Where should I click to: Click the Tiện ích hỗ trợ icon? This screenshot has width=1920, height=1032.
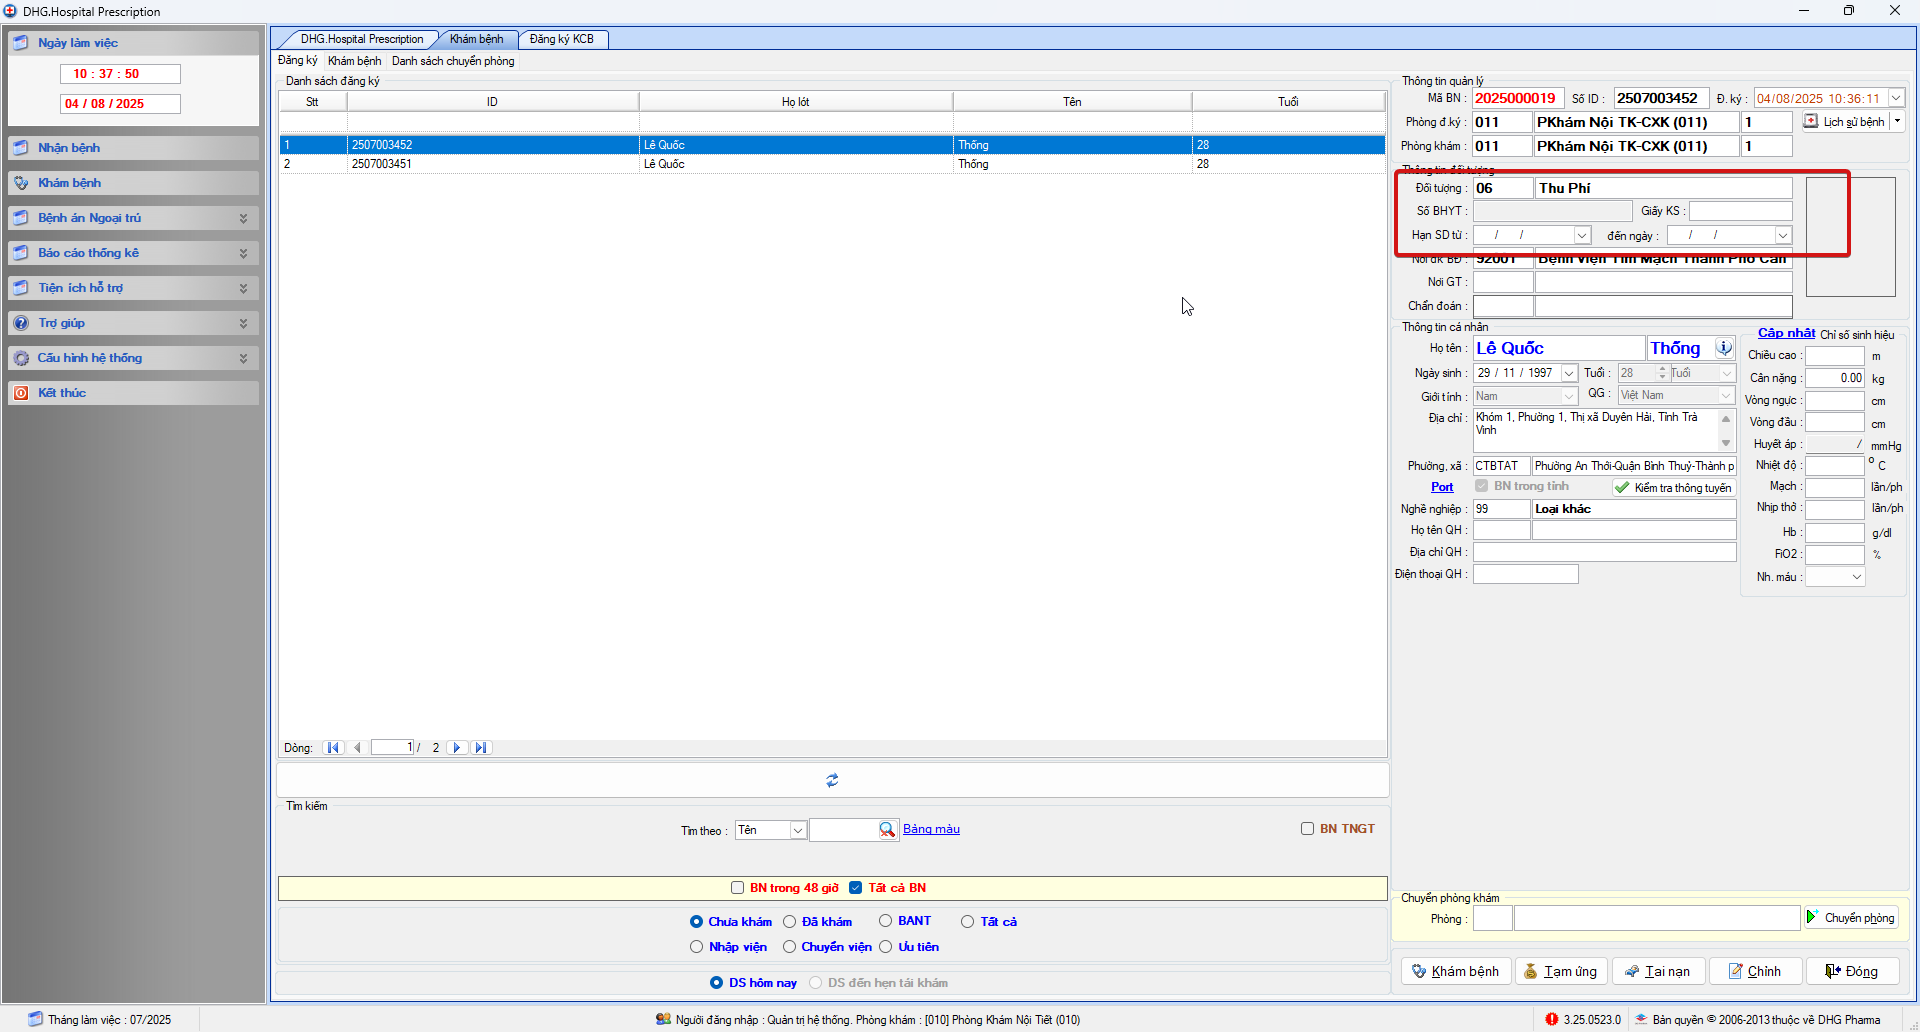21,288
